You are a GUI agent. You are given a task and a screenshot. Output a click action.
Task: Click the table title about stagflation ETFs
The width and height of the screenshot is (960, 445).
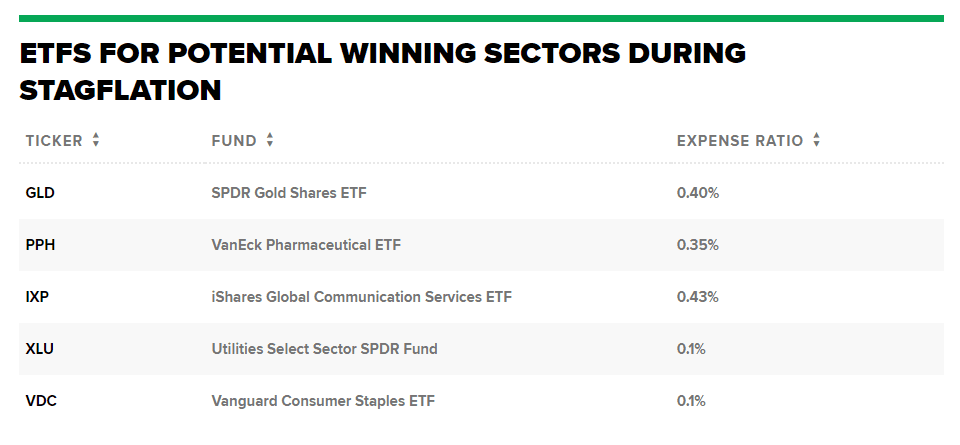coord(382,71)
